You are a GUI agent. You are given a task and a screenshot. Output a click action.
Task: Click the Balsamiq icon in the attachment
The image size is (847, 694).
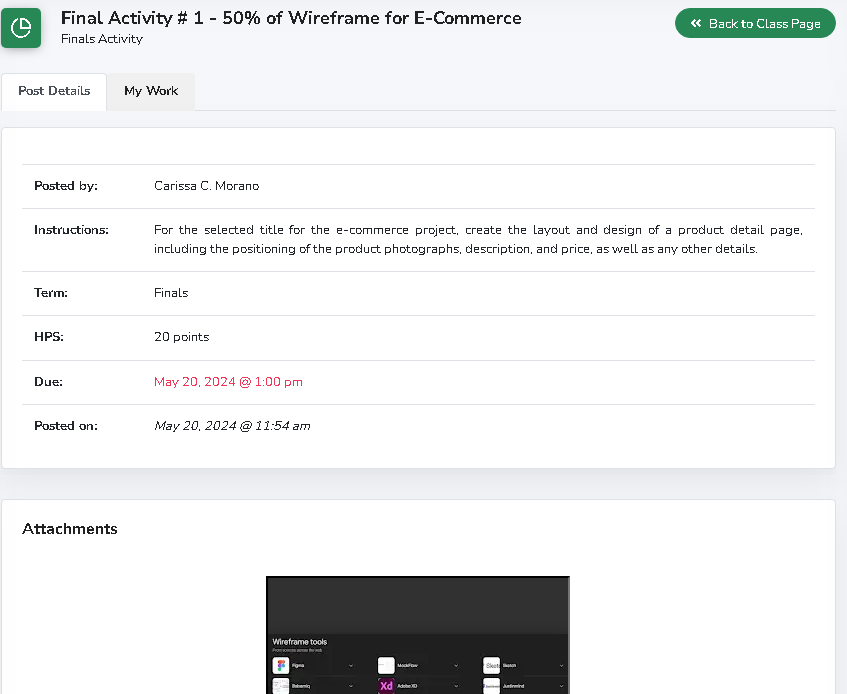pos(281,686)
